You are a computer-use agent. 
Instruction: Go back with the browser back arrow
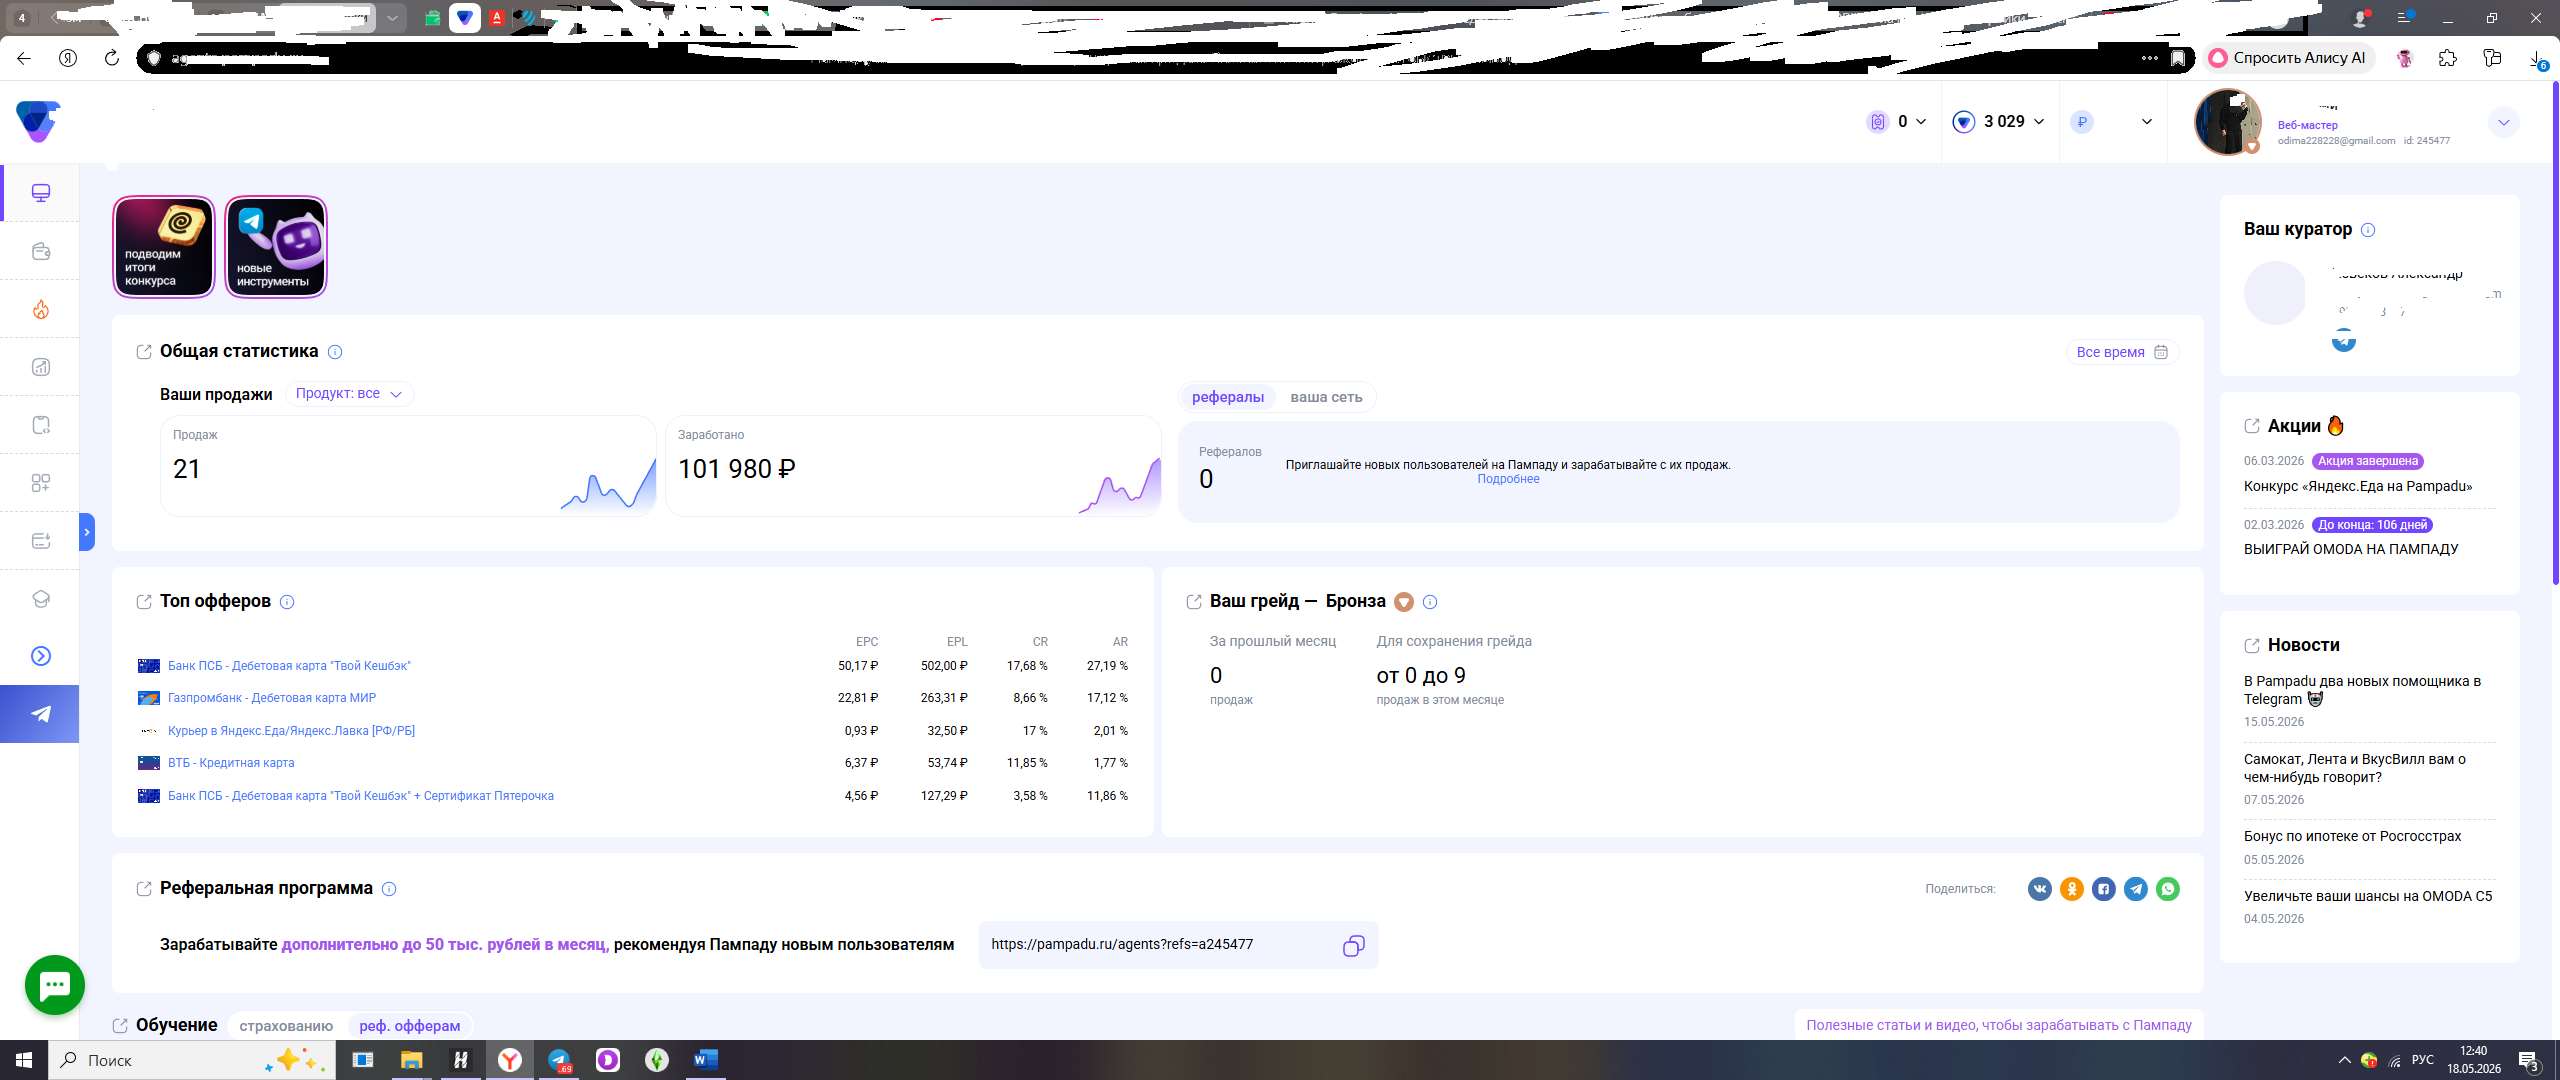[x=24, y=58]
